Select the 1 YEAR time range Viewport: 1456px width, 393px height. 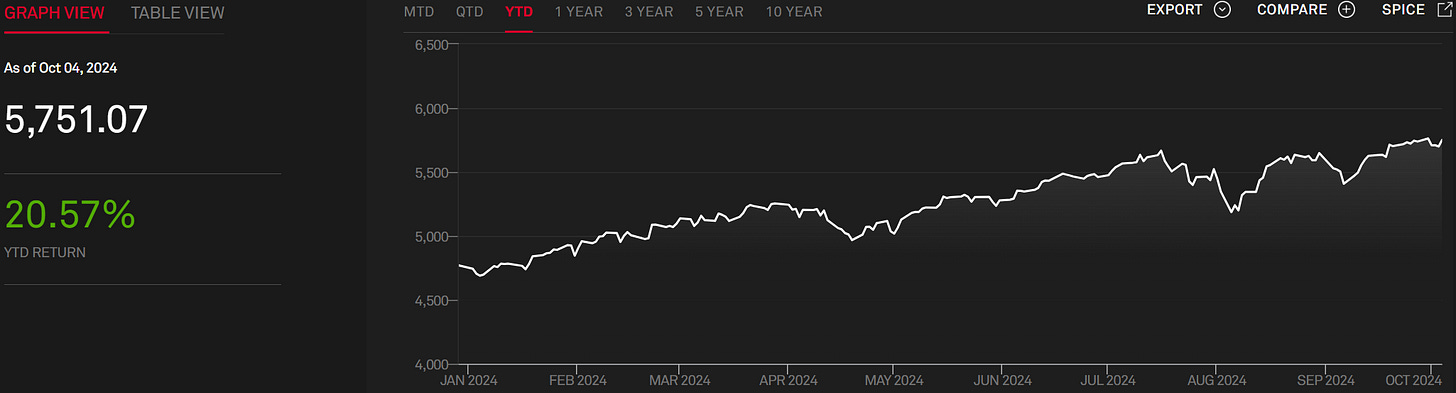tap(579, 11)
